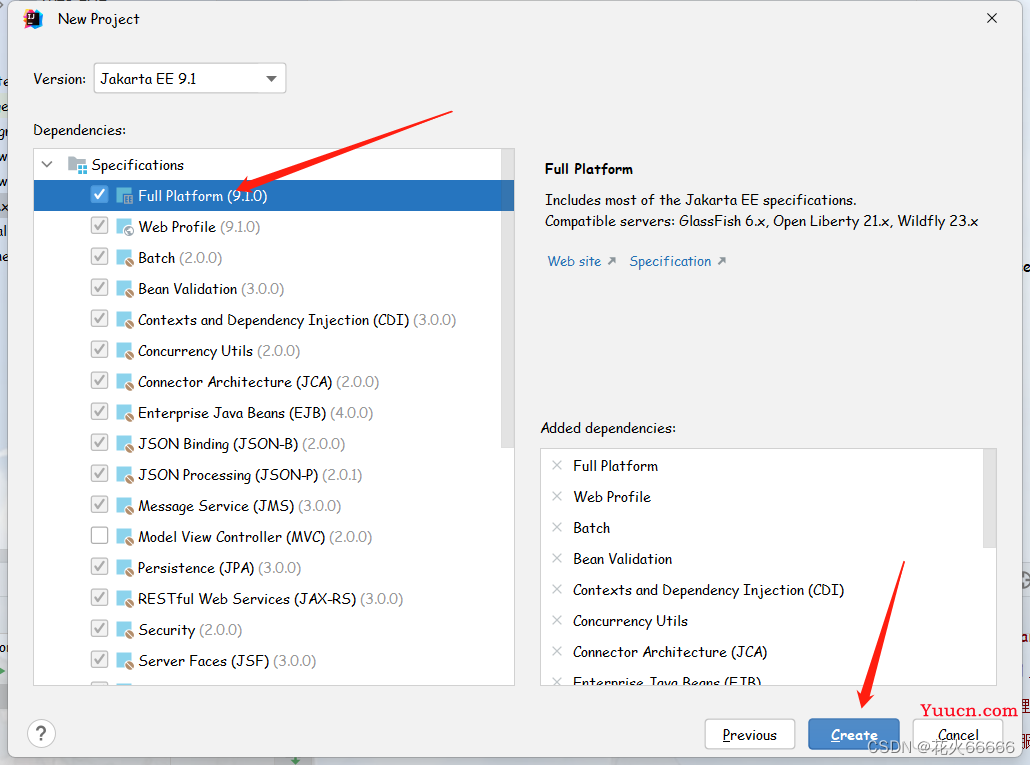Toggle the Contexts and Dependency Injection checkbox
Viewport: 1030px width, 765px height.
click(x=99, y=319)
